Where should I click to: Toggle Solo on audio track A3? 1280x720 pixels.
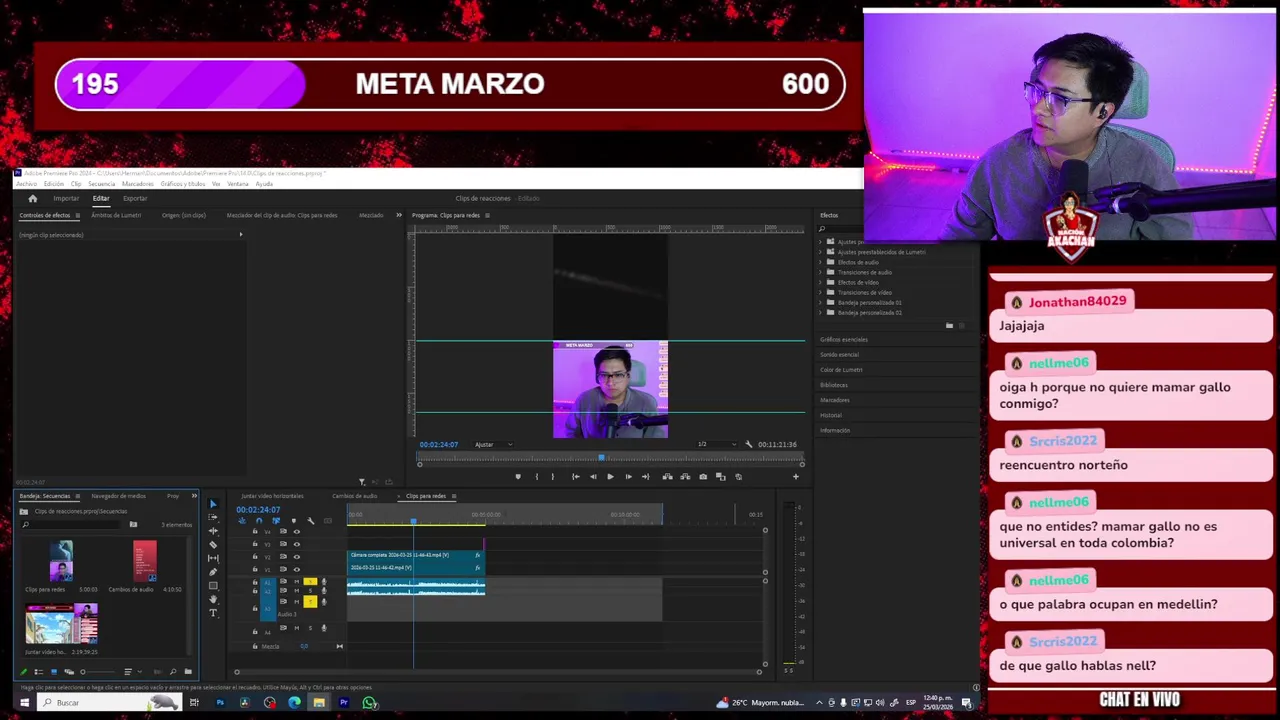click(x=310, y=602)
